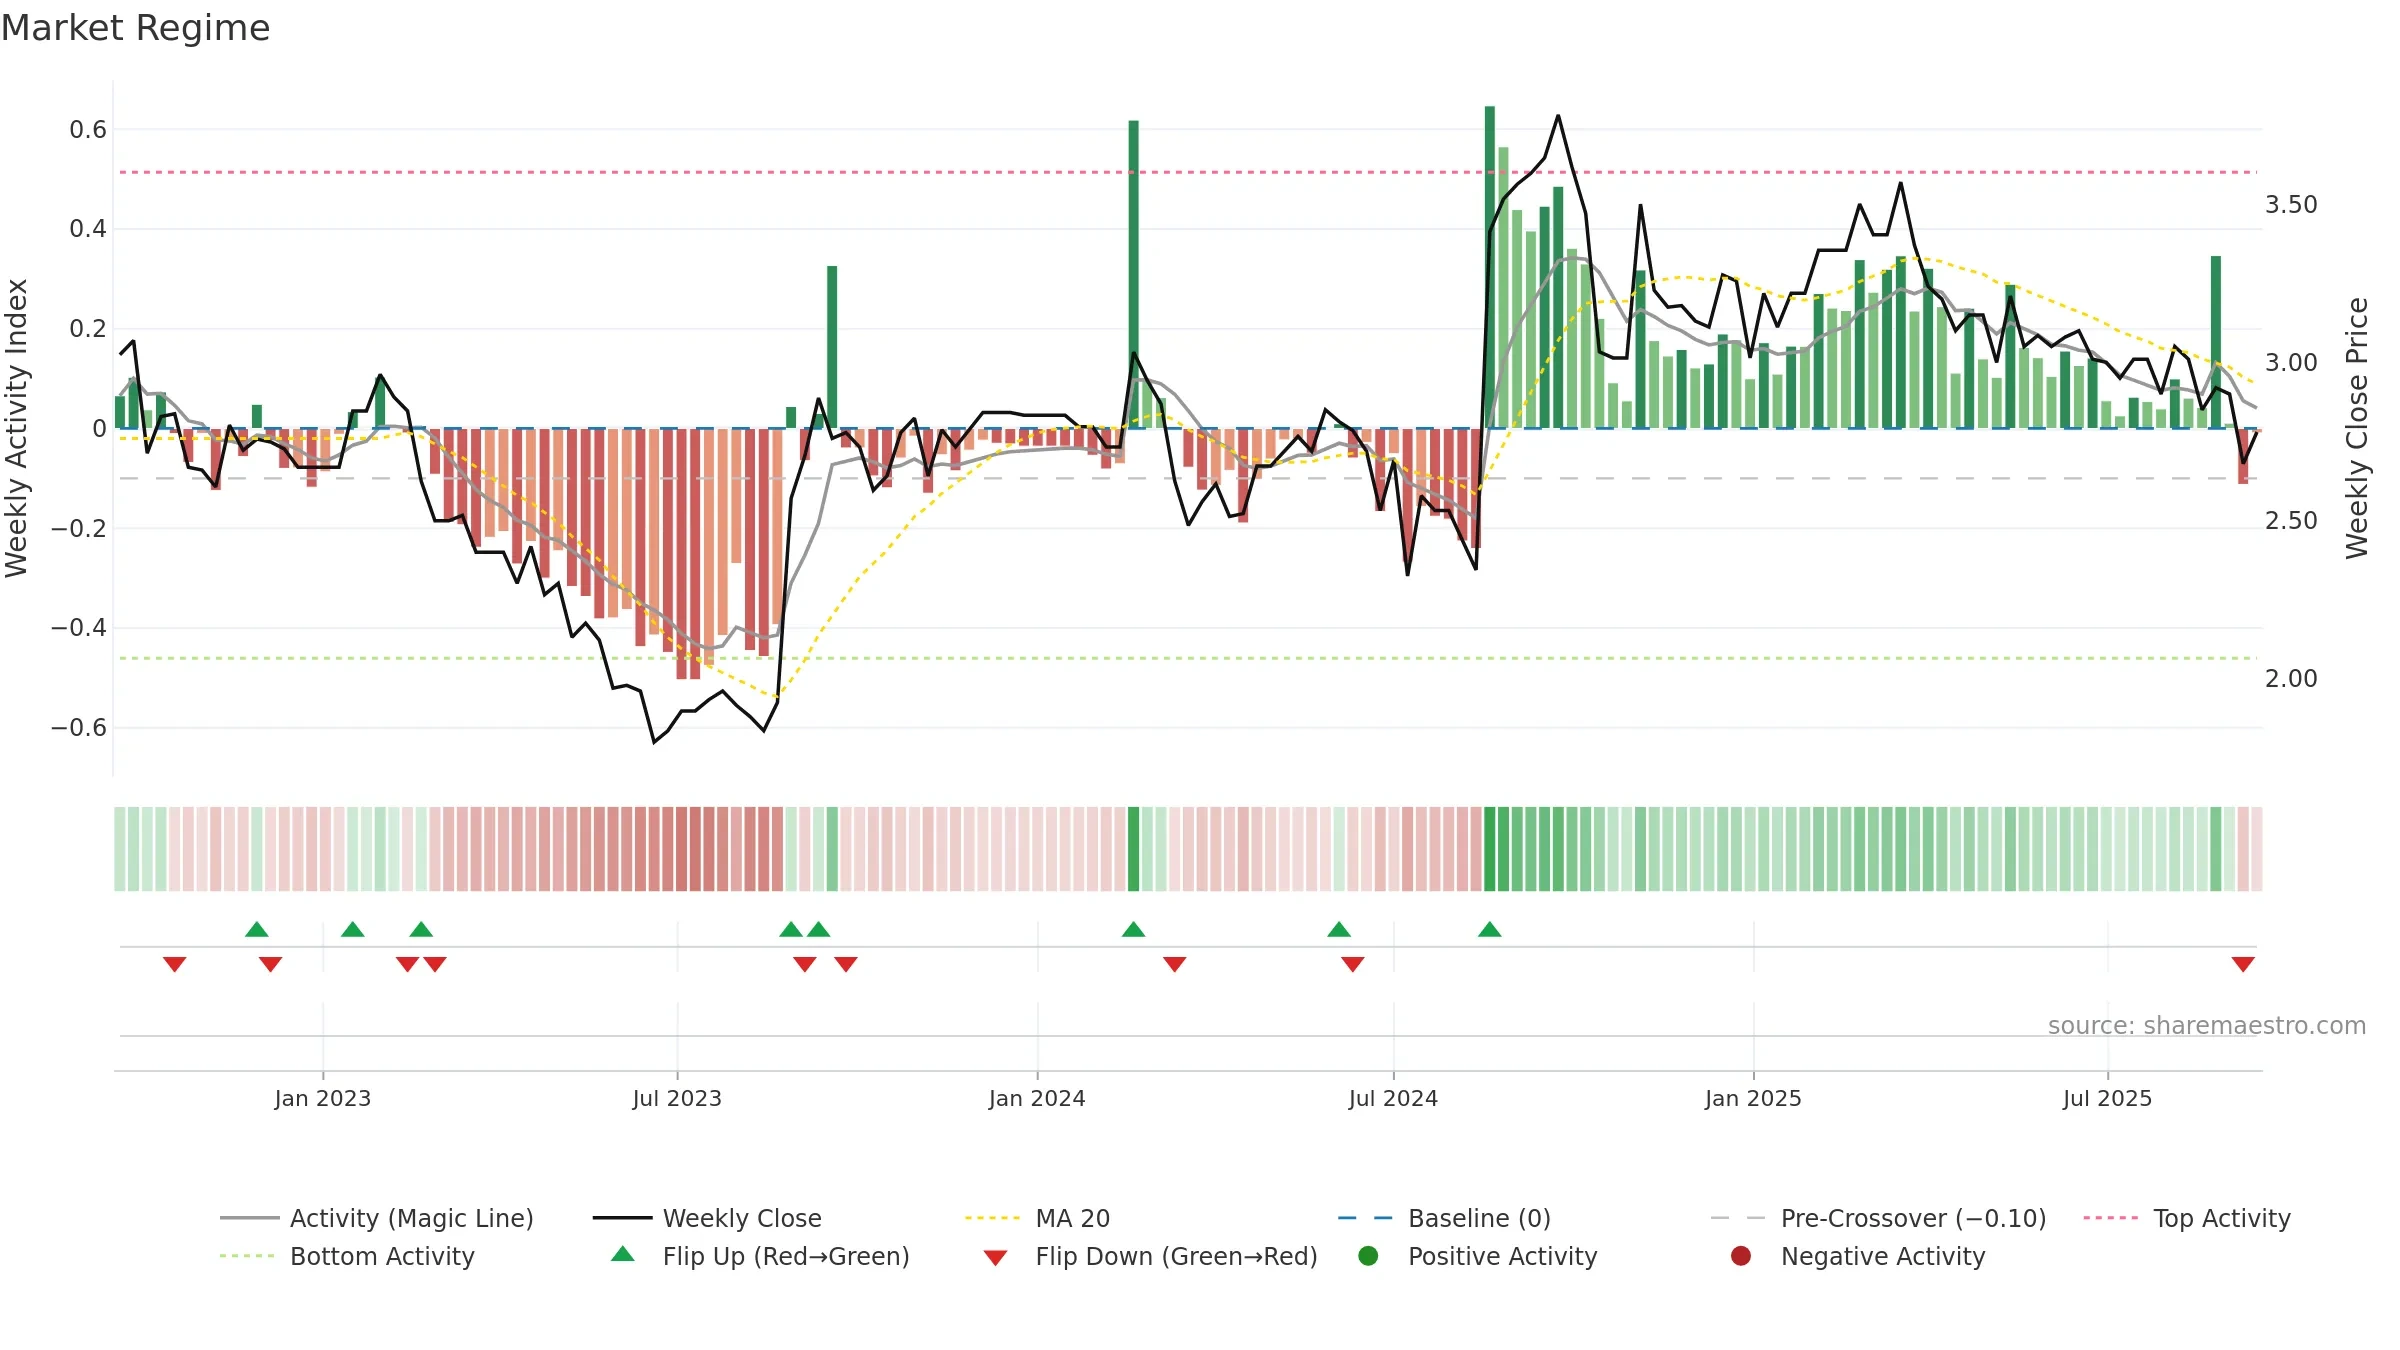Click the Jan 2024 x-axis label
The height and width of the screenshot is (1350, 2400).
[x=1037, y=1098]
